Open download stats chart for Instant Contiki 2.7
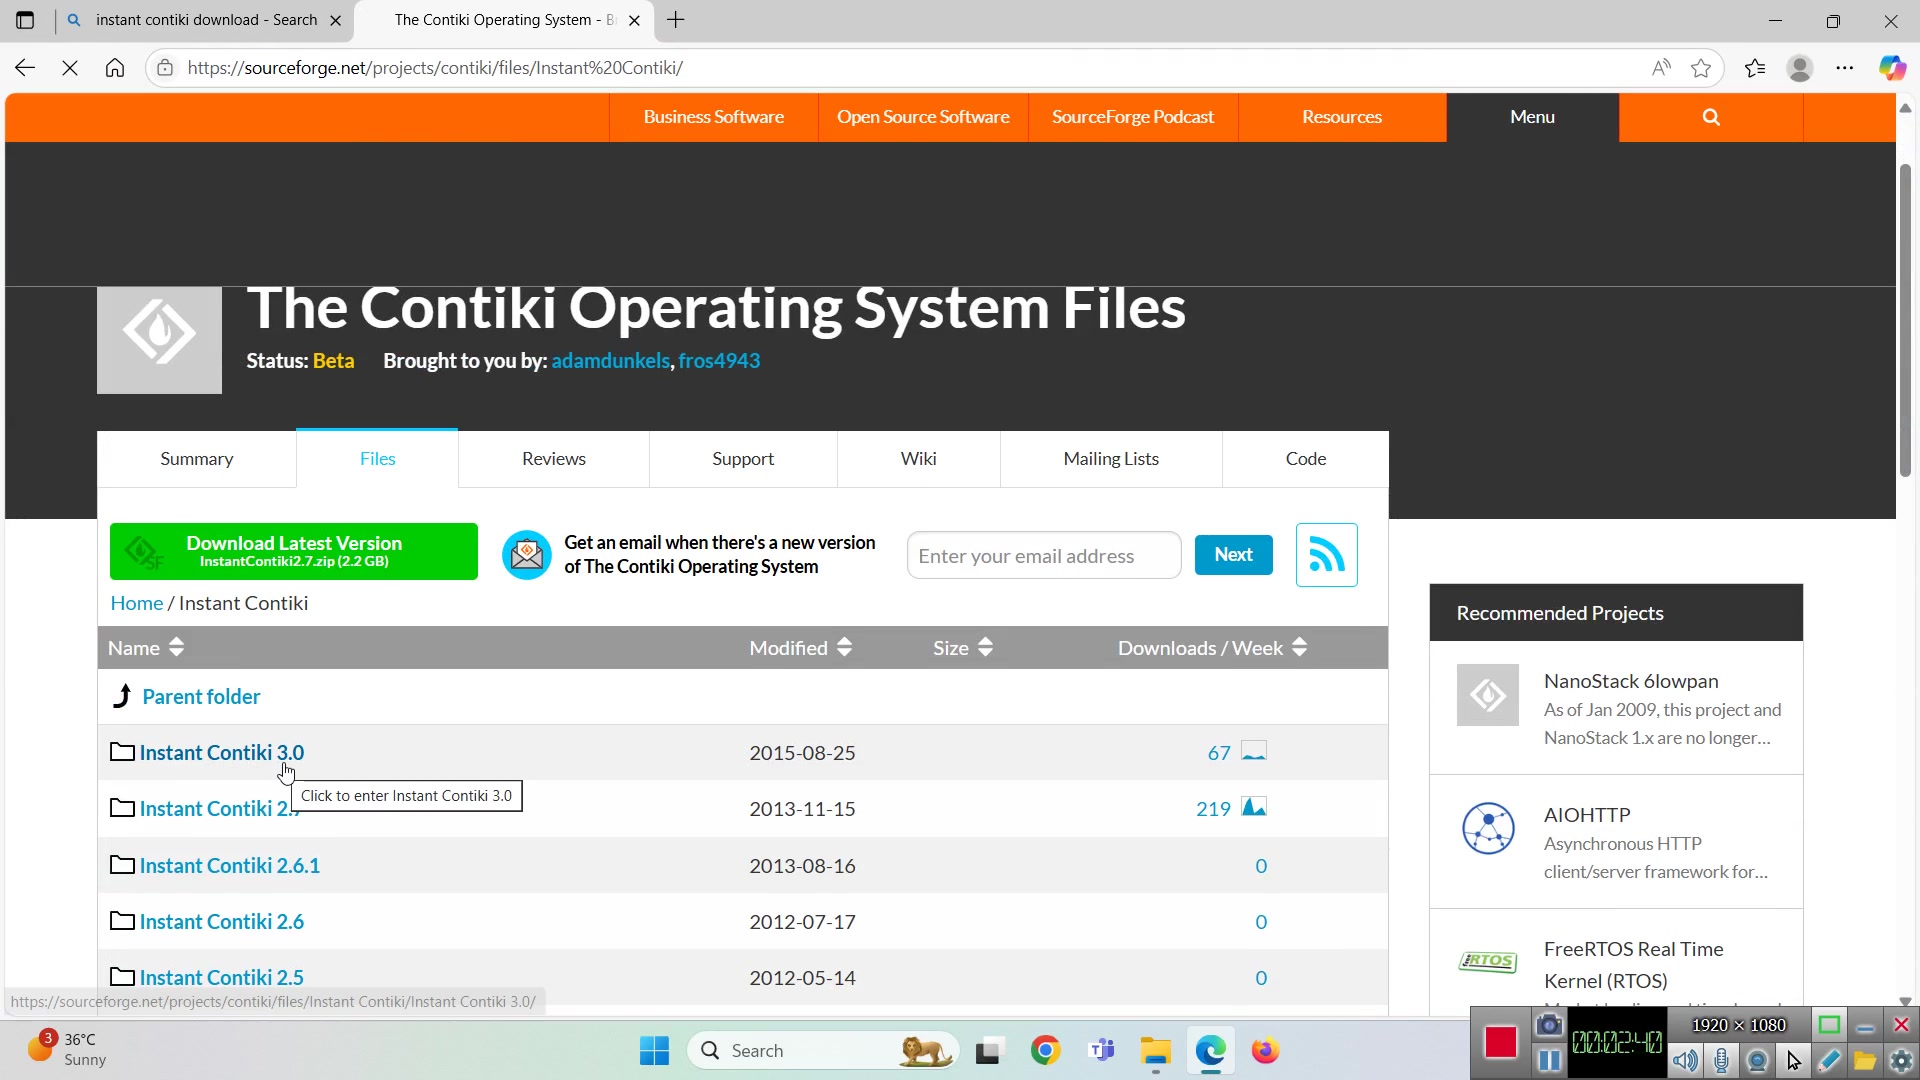This screenshot has height=1080, width=1920. [x=1253, y=808]
